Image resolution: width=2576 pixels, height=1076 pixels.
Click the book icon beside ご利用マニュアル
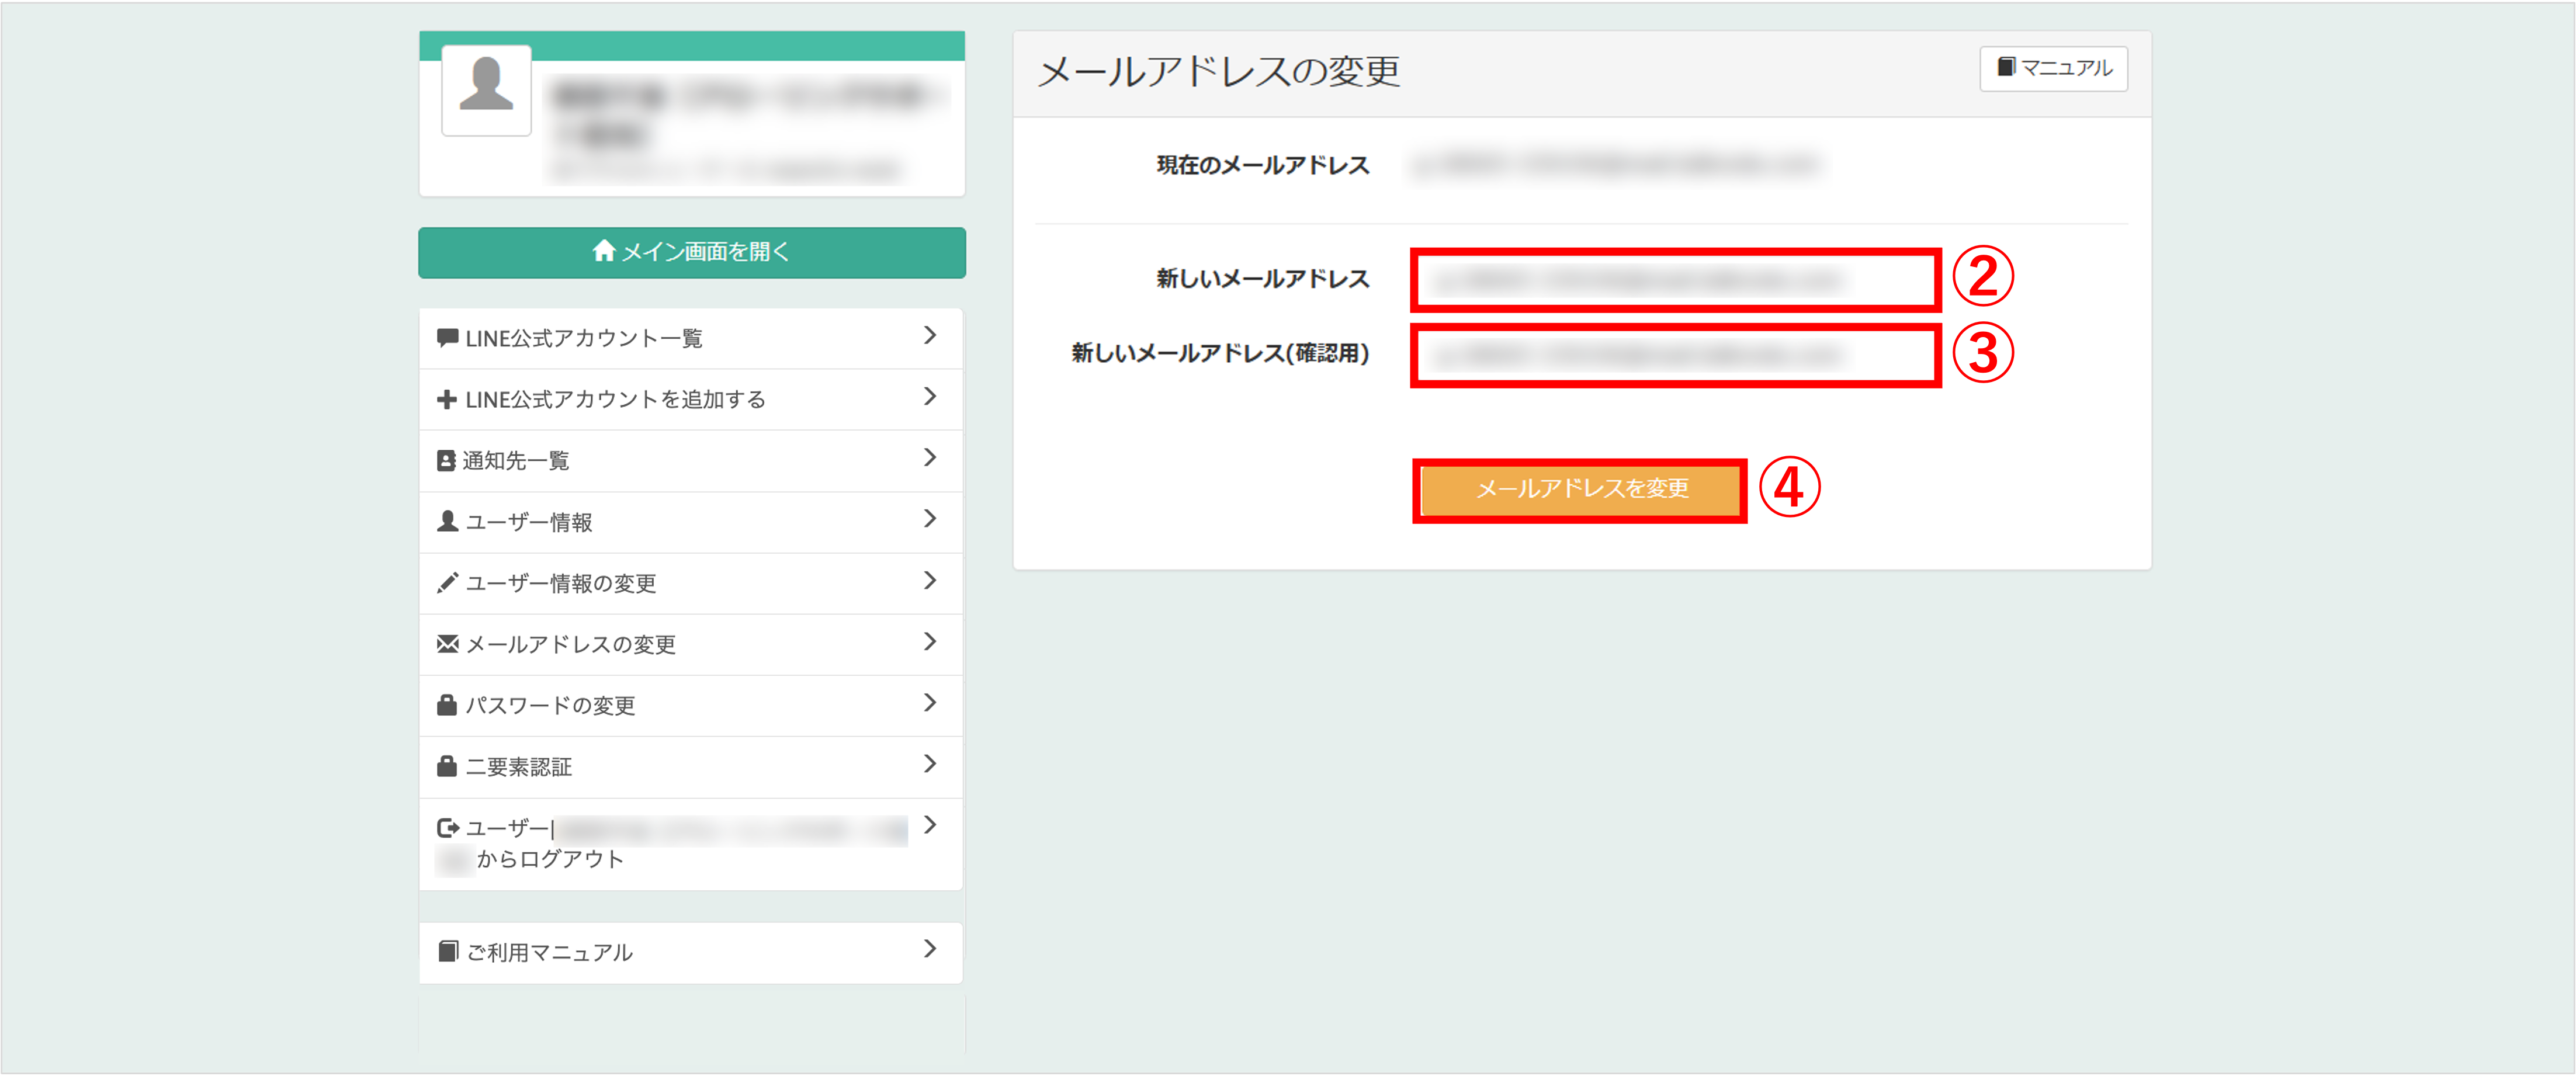(448, 952)
